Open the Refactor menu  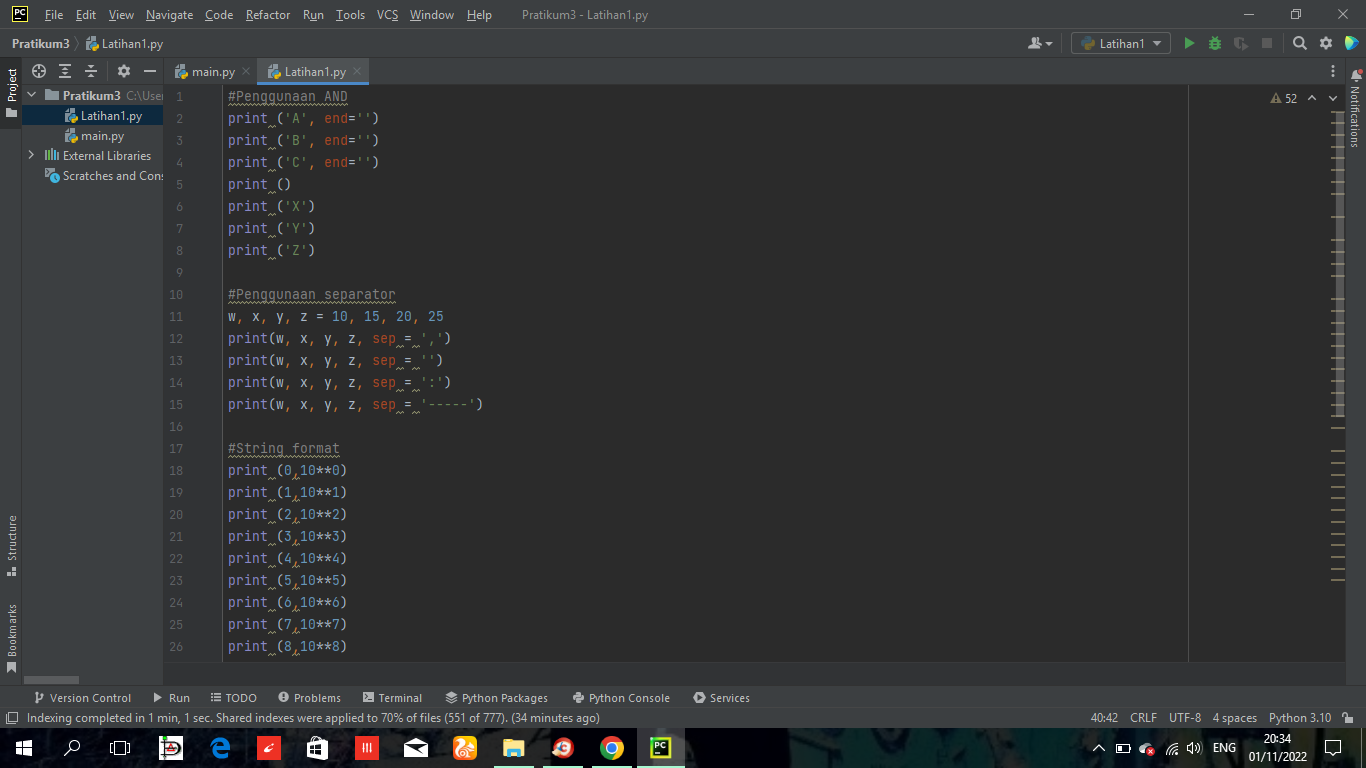[x=268, y=15]
